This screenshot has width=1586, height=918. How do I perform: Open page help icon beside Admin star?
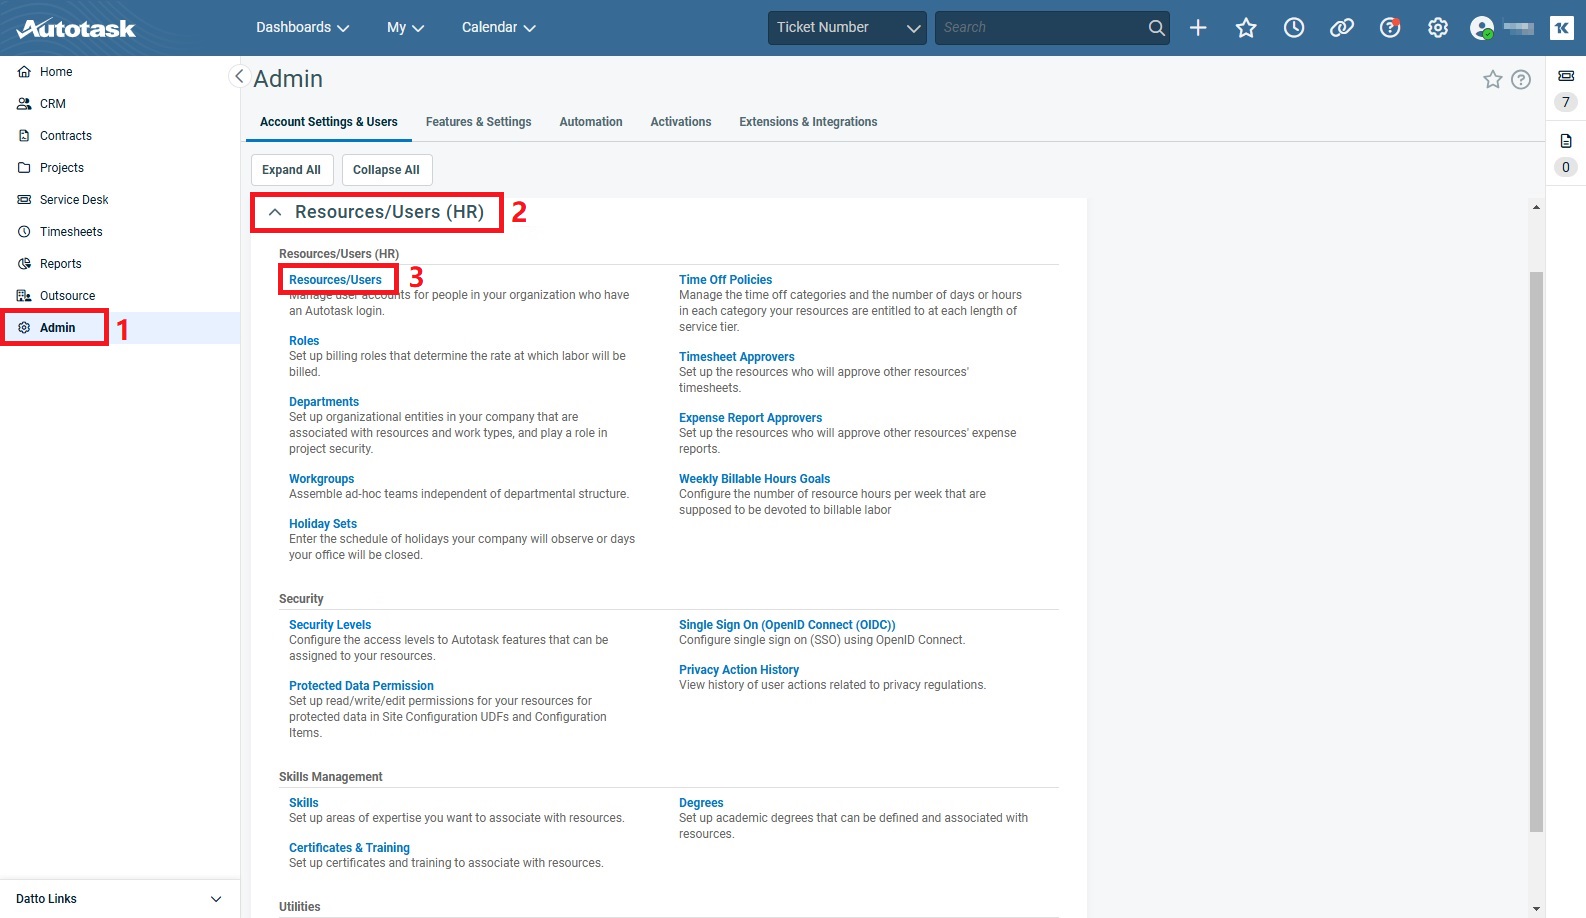pyautogui.click(x=1521, y=80)
